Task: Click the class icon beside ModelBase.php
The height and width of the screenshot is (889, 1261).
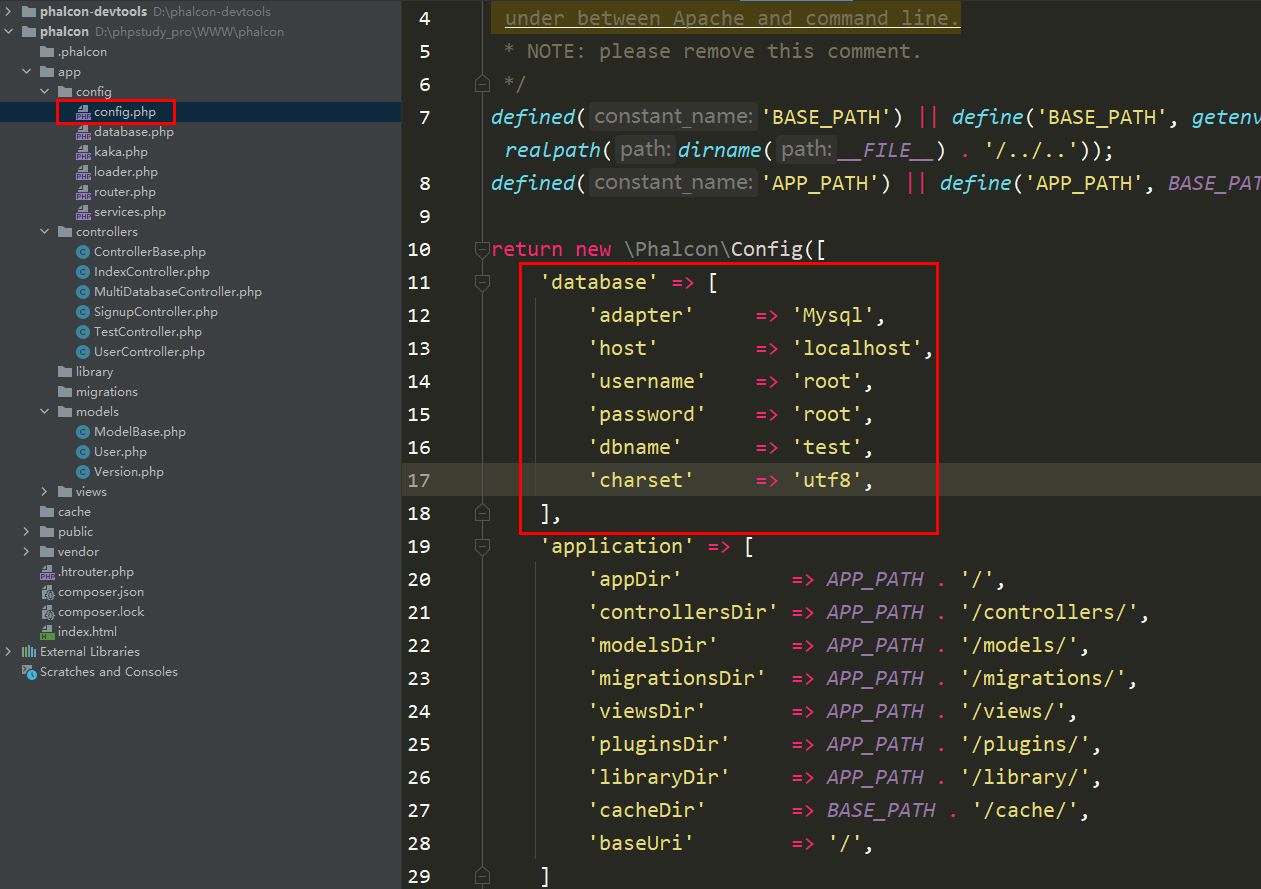Action: (x=84, y=432)
